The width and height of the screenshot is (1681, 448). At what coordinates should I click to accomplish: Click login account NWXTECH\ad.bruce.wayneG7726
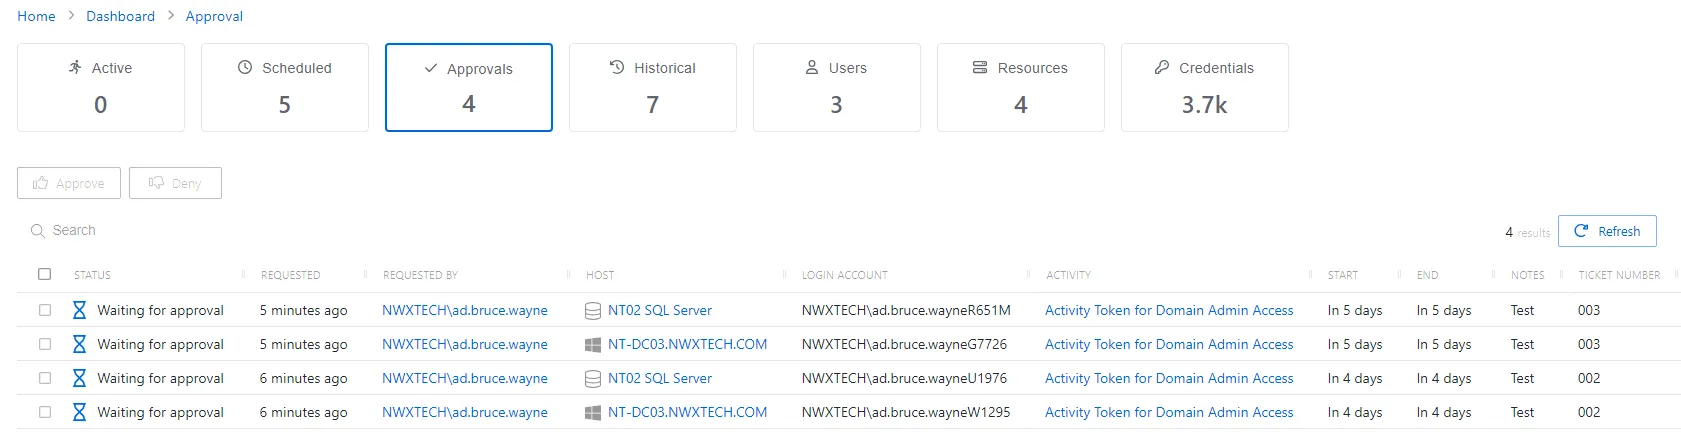[x=904, y=344]
